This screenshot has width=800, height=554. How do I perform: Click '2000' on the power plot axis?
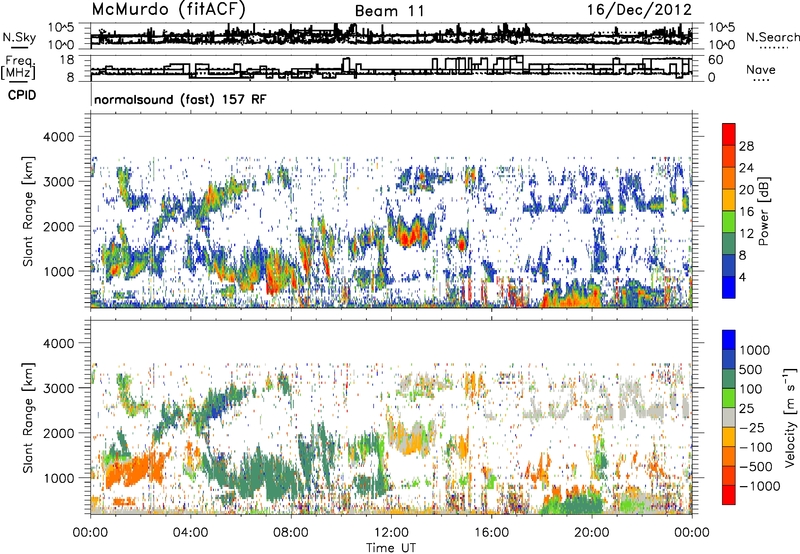pos(58,226)
